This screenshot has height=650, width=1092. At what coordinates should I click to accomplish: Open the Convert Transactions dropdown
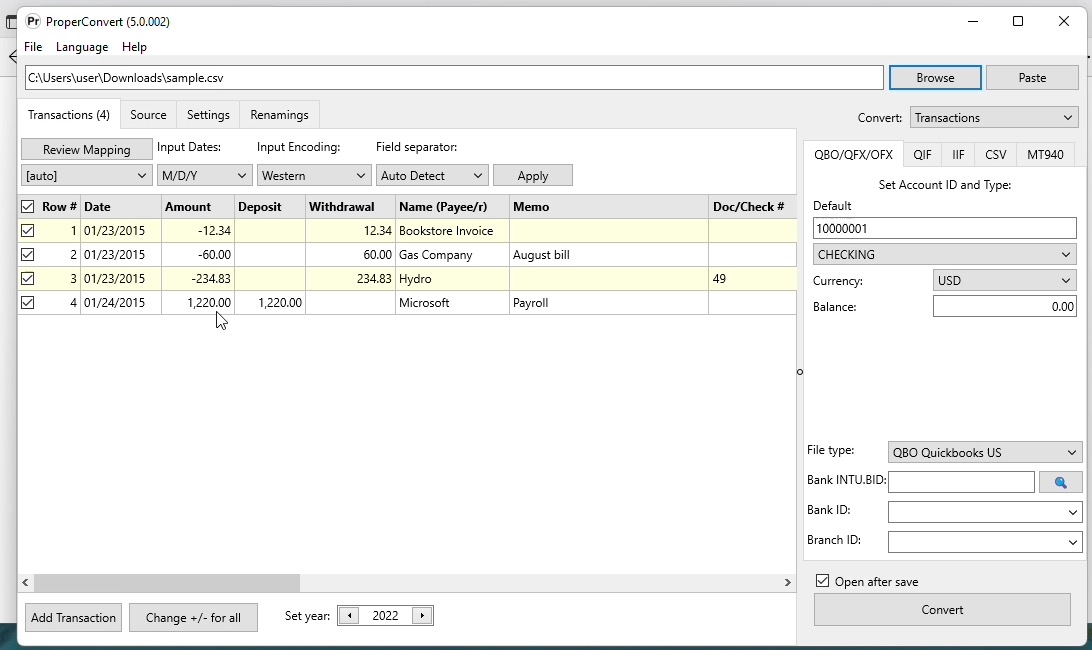pos(994,118)
